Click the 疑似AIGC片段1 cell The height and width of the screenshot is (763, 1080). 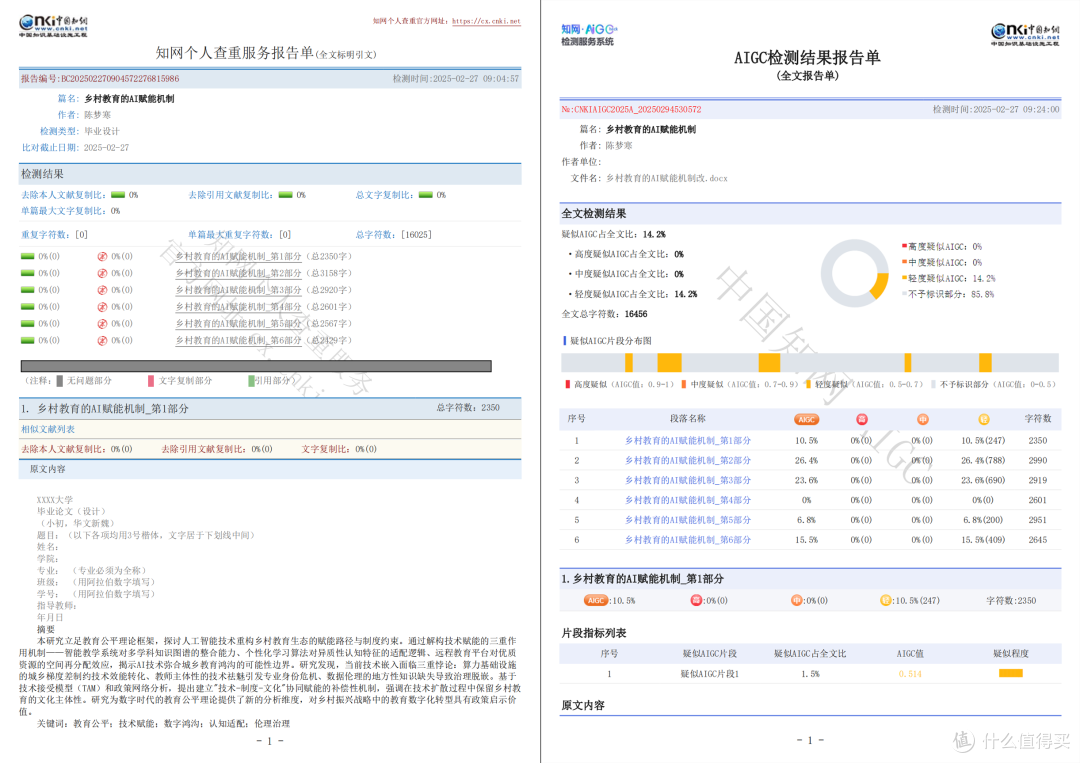[x=709, y=673]
